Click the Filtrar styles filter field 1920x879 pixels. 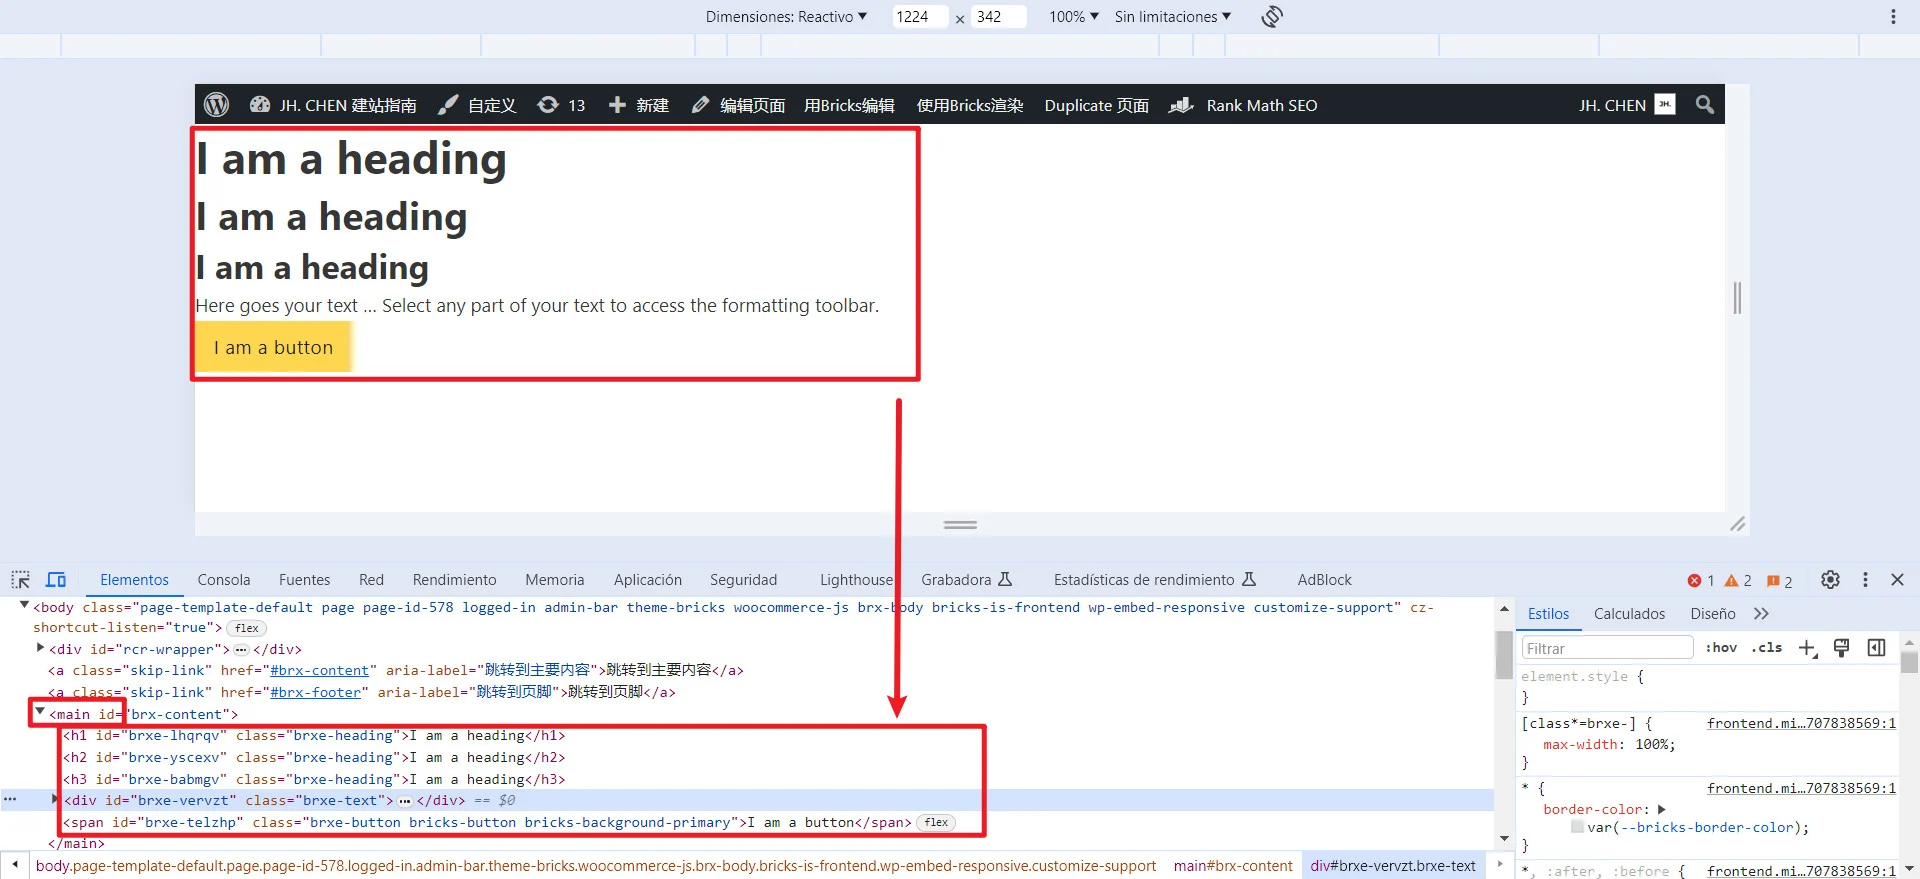(x=1606, y=648)
